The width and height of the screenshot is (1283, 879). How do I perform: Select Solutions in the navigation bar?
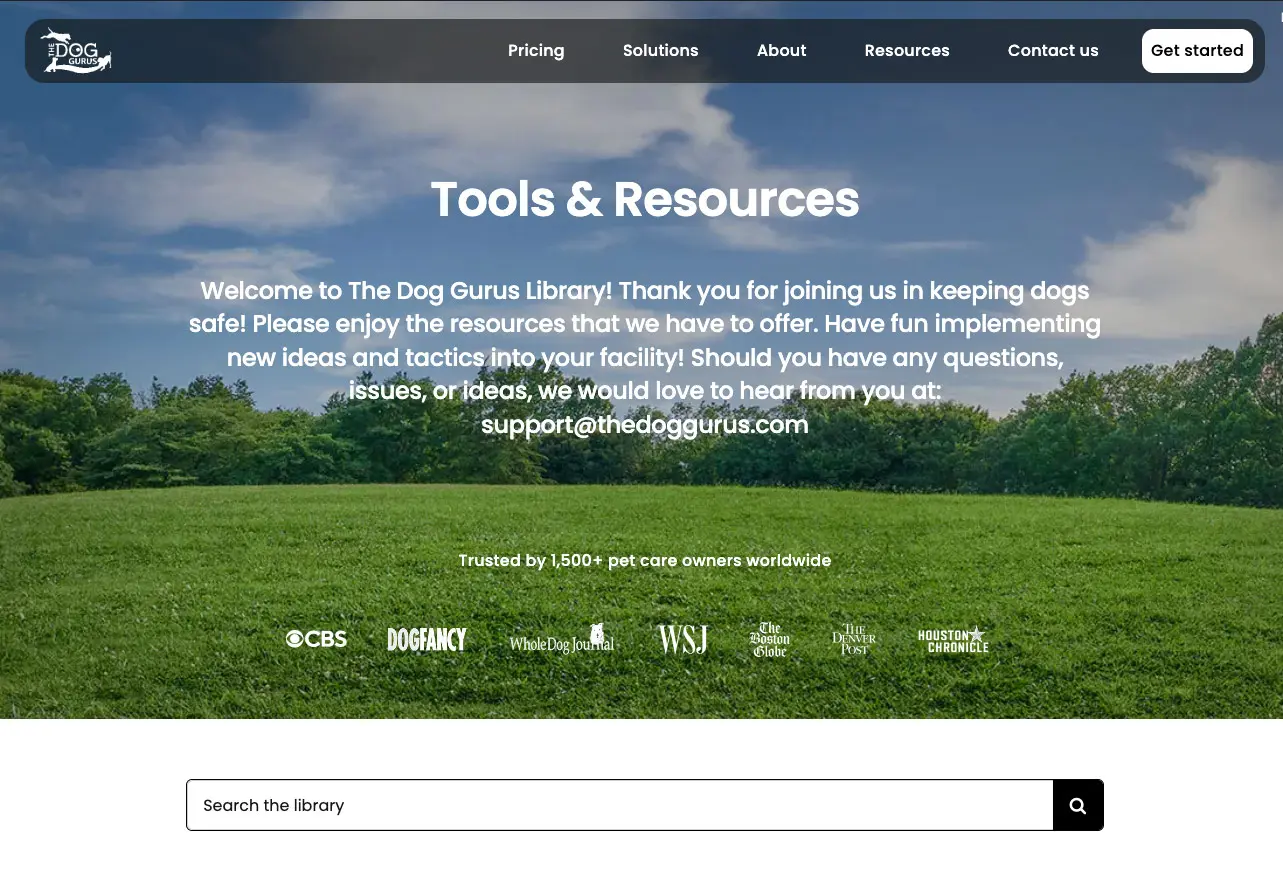click(x=660, y=51)
